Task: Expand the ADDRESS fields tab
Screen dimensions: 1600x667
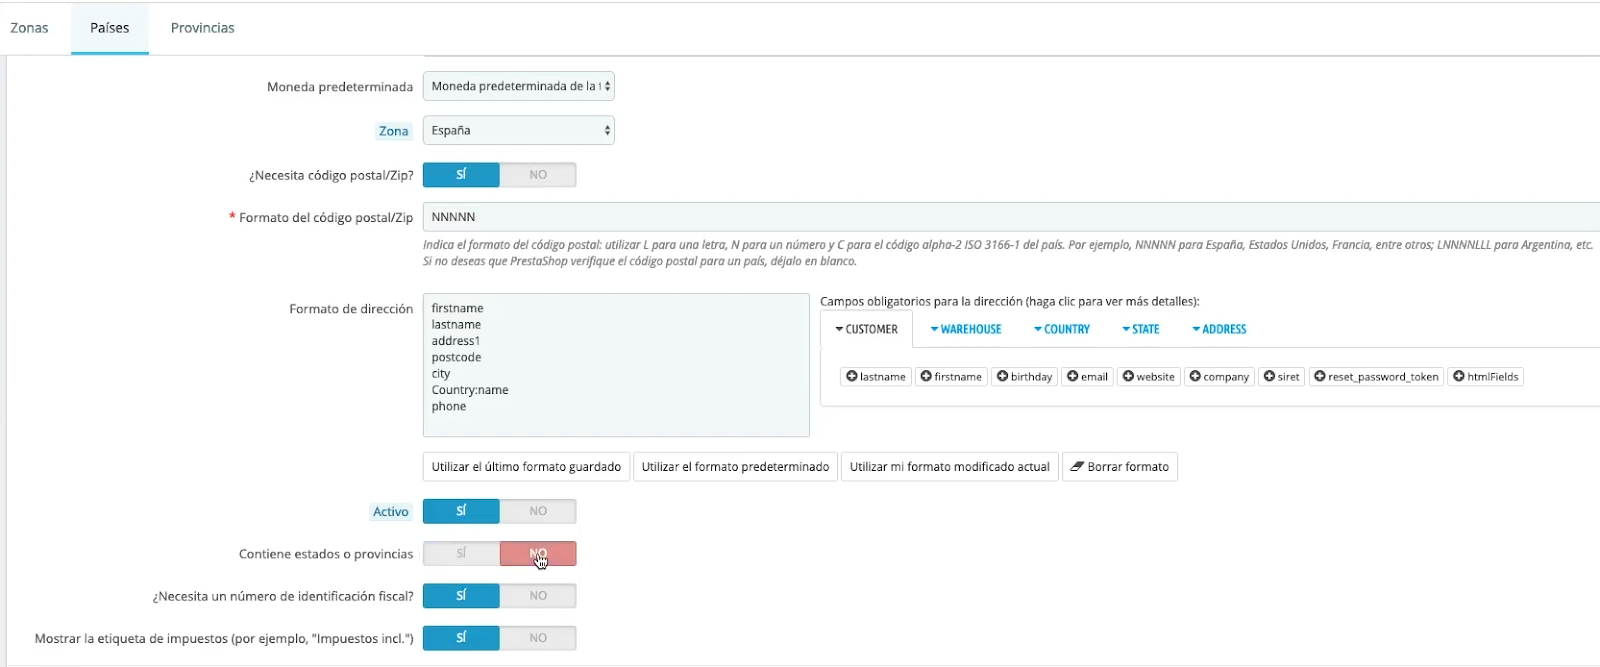Action: [1219, 329]
